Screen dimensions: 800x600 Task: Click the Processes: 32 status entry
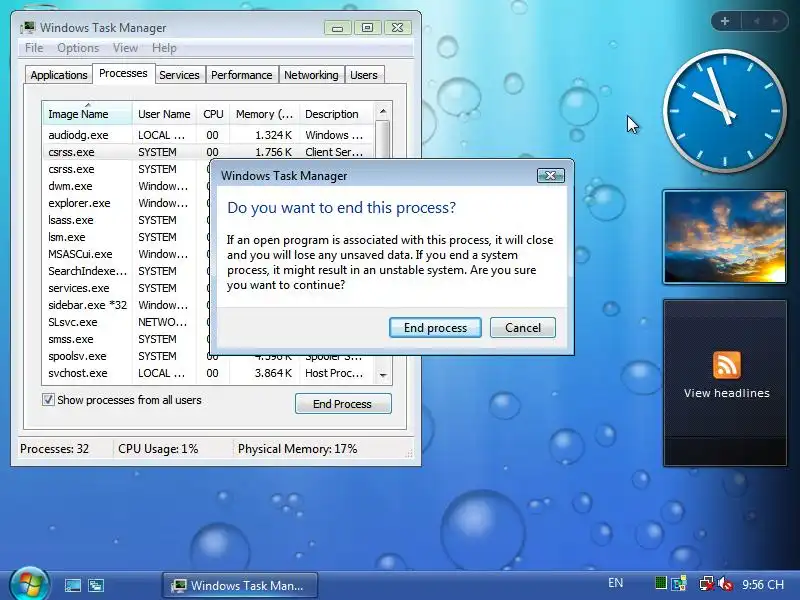coord(54,449)
